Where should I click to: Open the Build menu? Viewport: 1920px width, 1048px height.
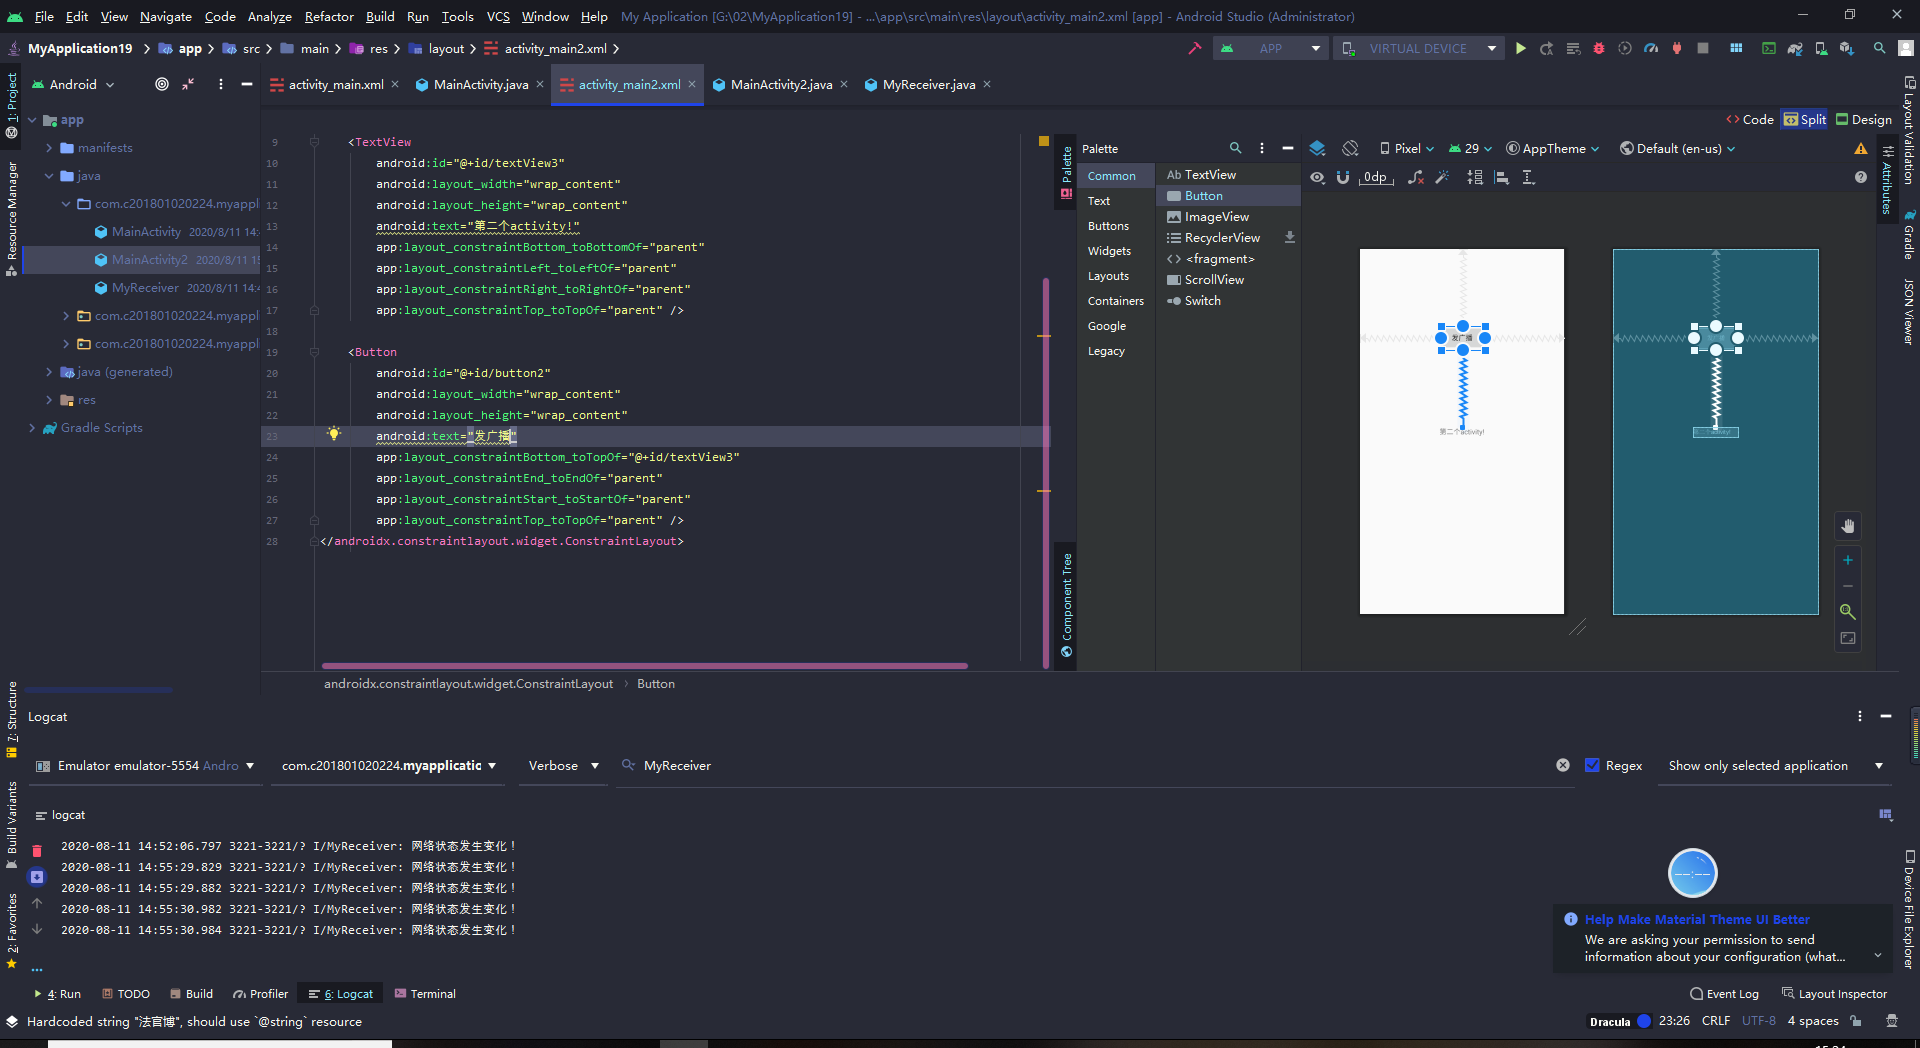pyautogui.click(x=380, y=16)
